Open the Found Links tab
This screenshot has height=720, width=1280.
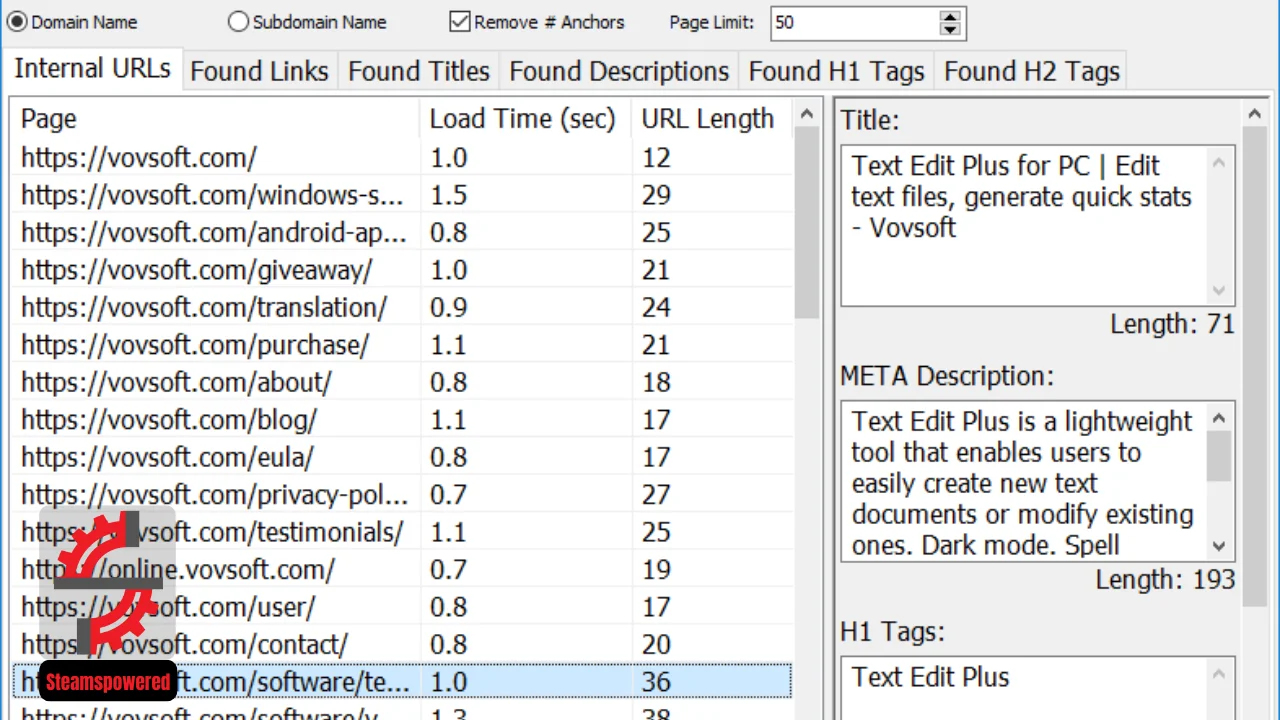(x=260, y=72)
